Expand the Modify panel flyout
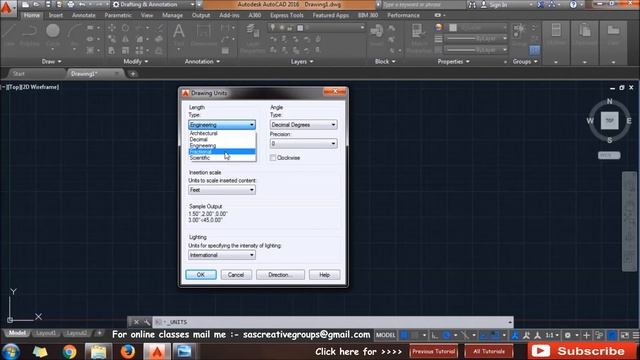The height and width of the screenshot is (360, 640). 136,62
